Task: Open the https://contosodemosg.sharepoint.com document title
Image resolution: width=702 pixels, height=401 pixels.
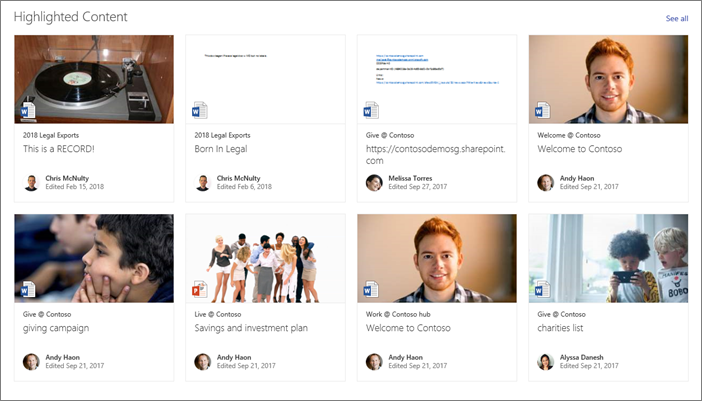Action: [x=435, y=155]
